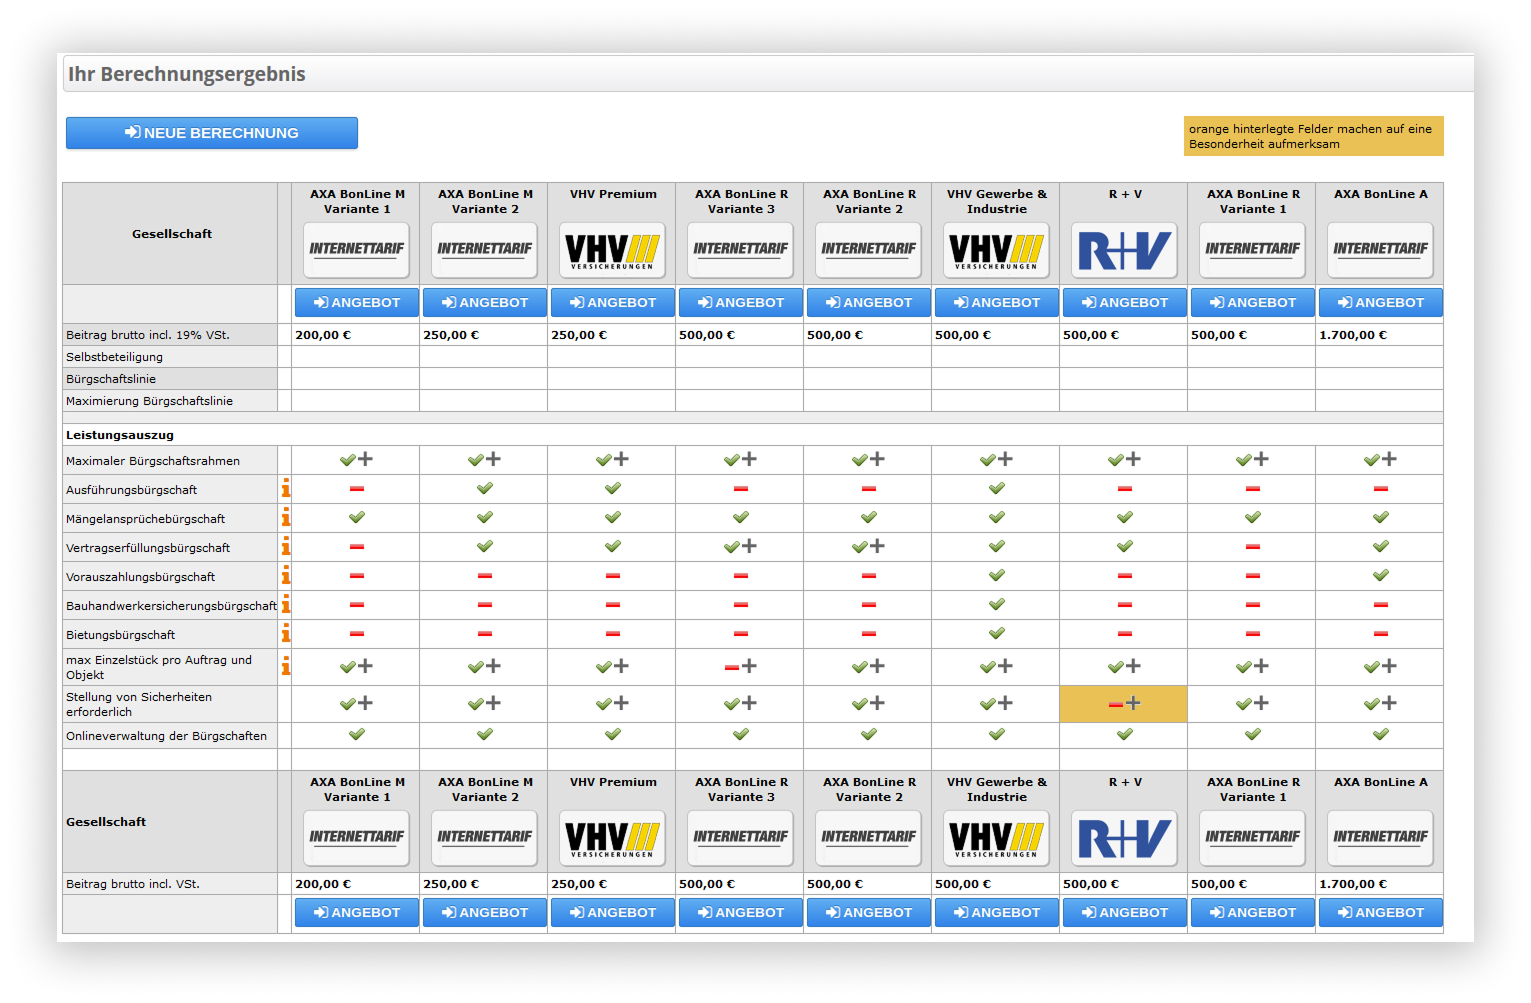This screenshot has height=1003, width=1531.
Task: Click top R+V logo
Action: pos(1125,250)
